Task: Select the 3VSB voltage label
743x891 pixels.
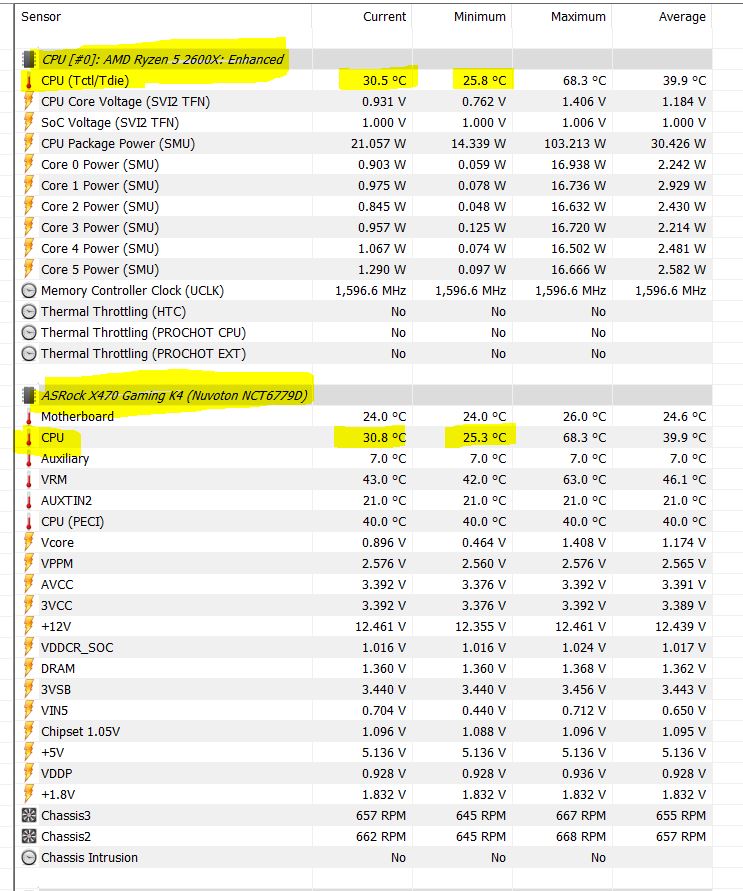Action: [56, 690]
